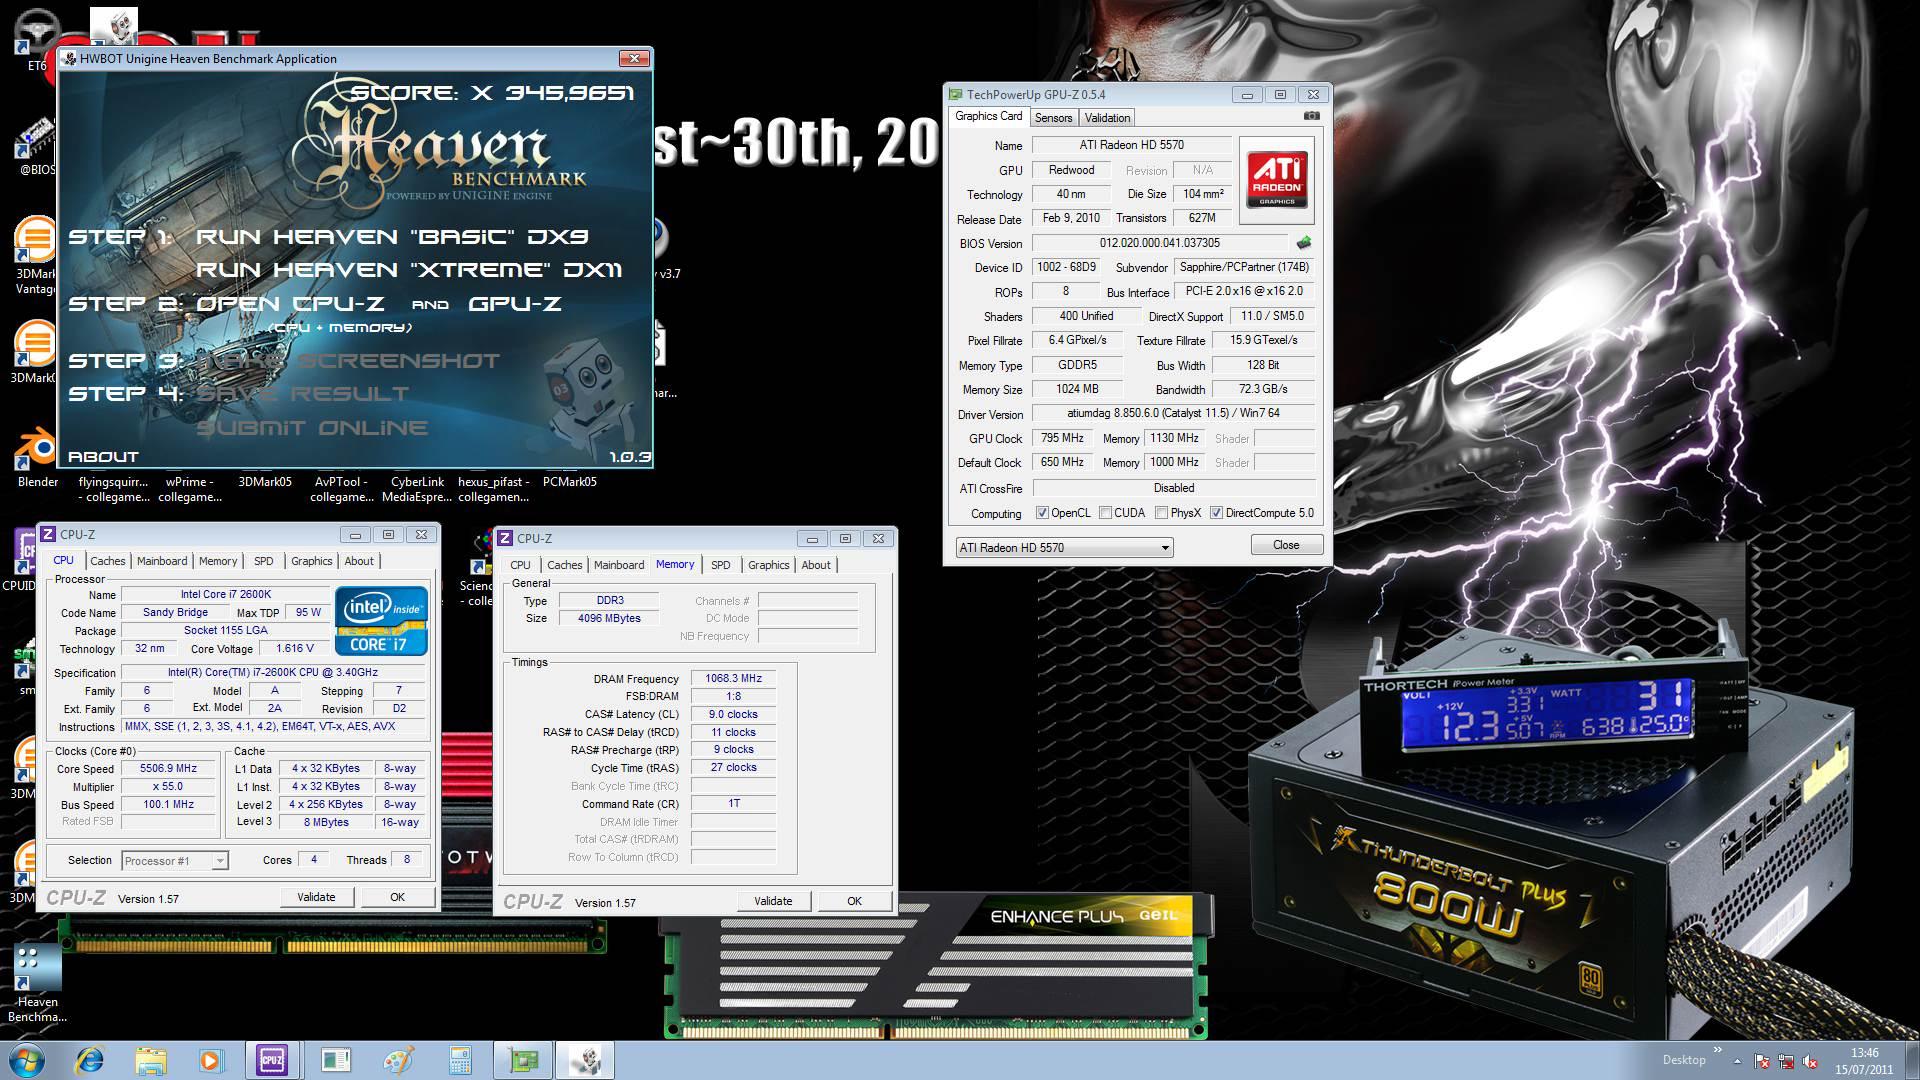Open the Calculator taskbar icon
The image size is (1920, 1080).
pos(460,1060)
